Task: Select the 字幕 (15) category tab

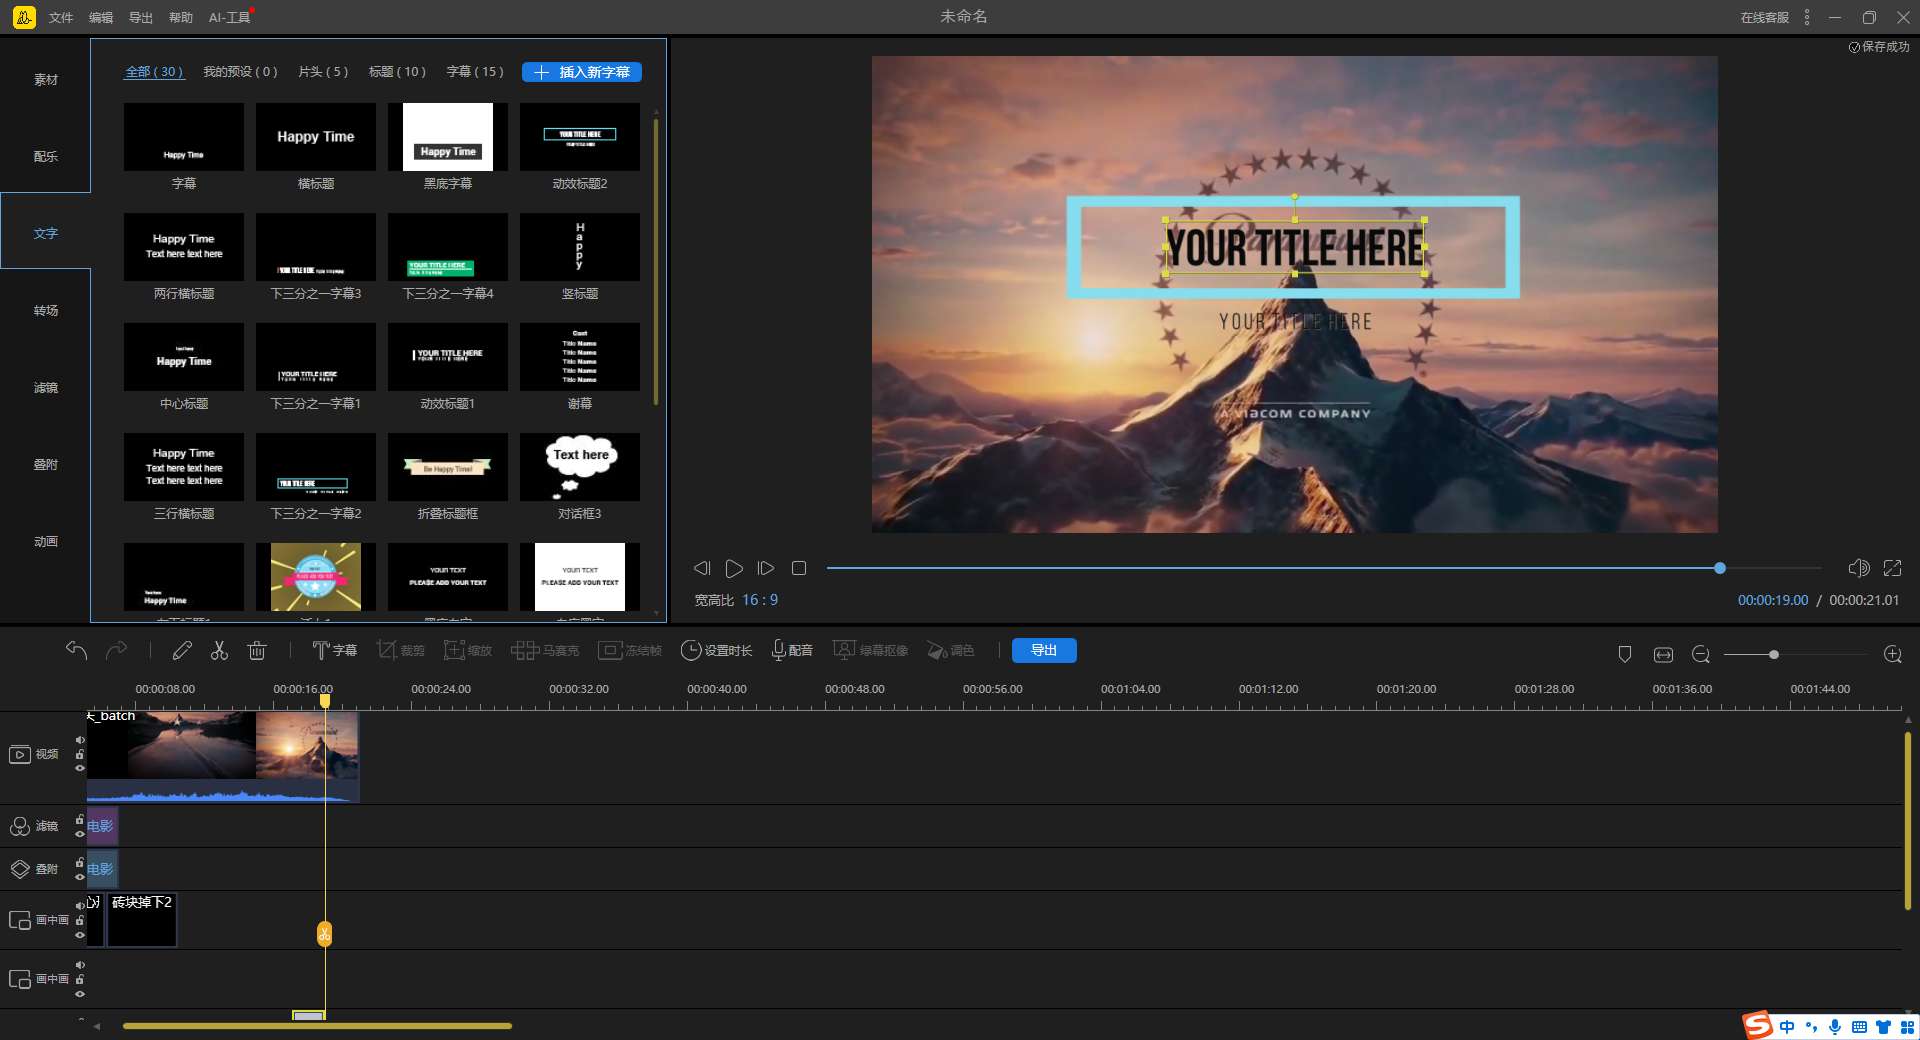Action: 475,72
